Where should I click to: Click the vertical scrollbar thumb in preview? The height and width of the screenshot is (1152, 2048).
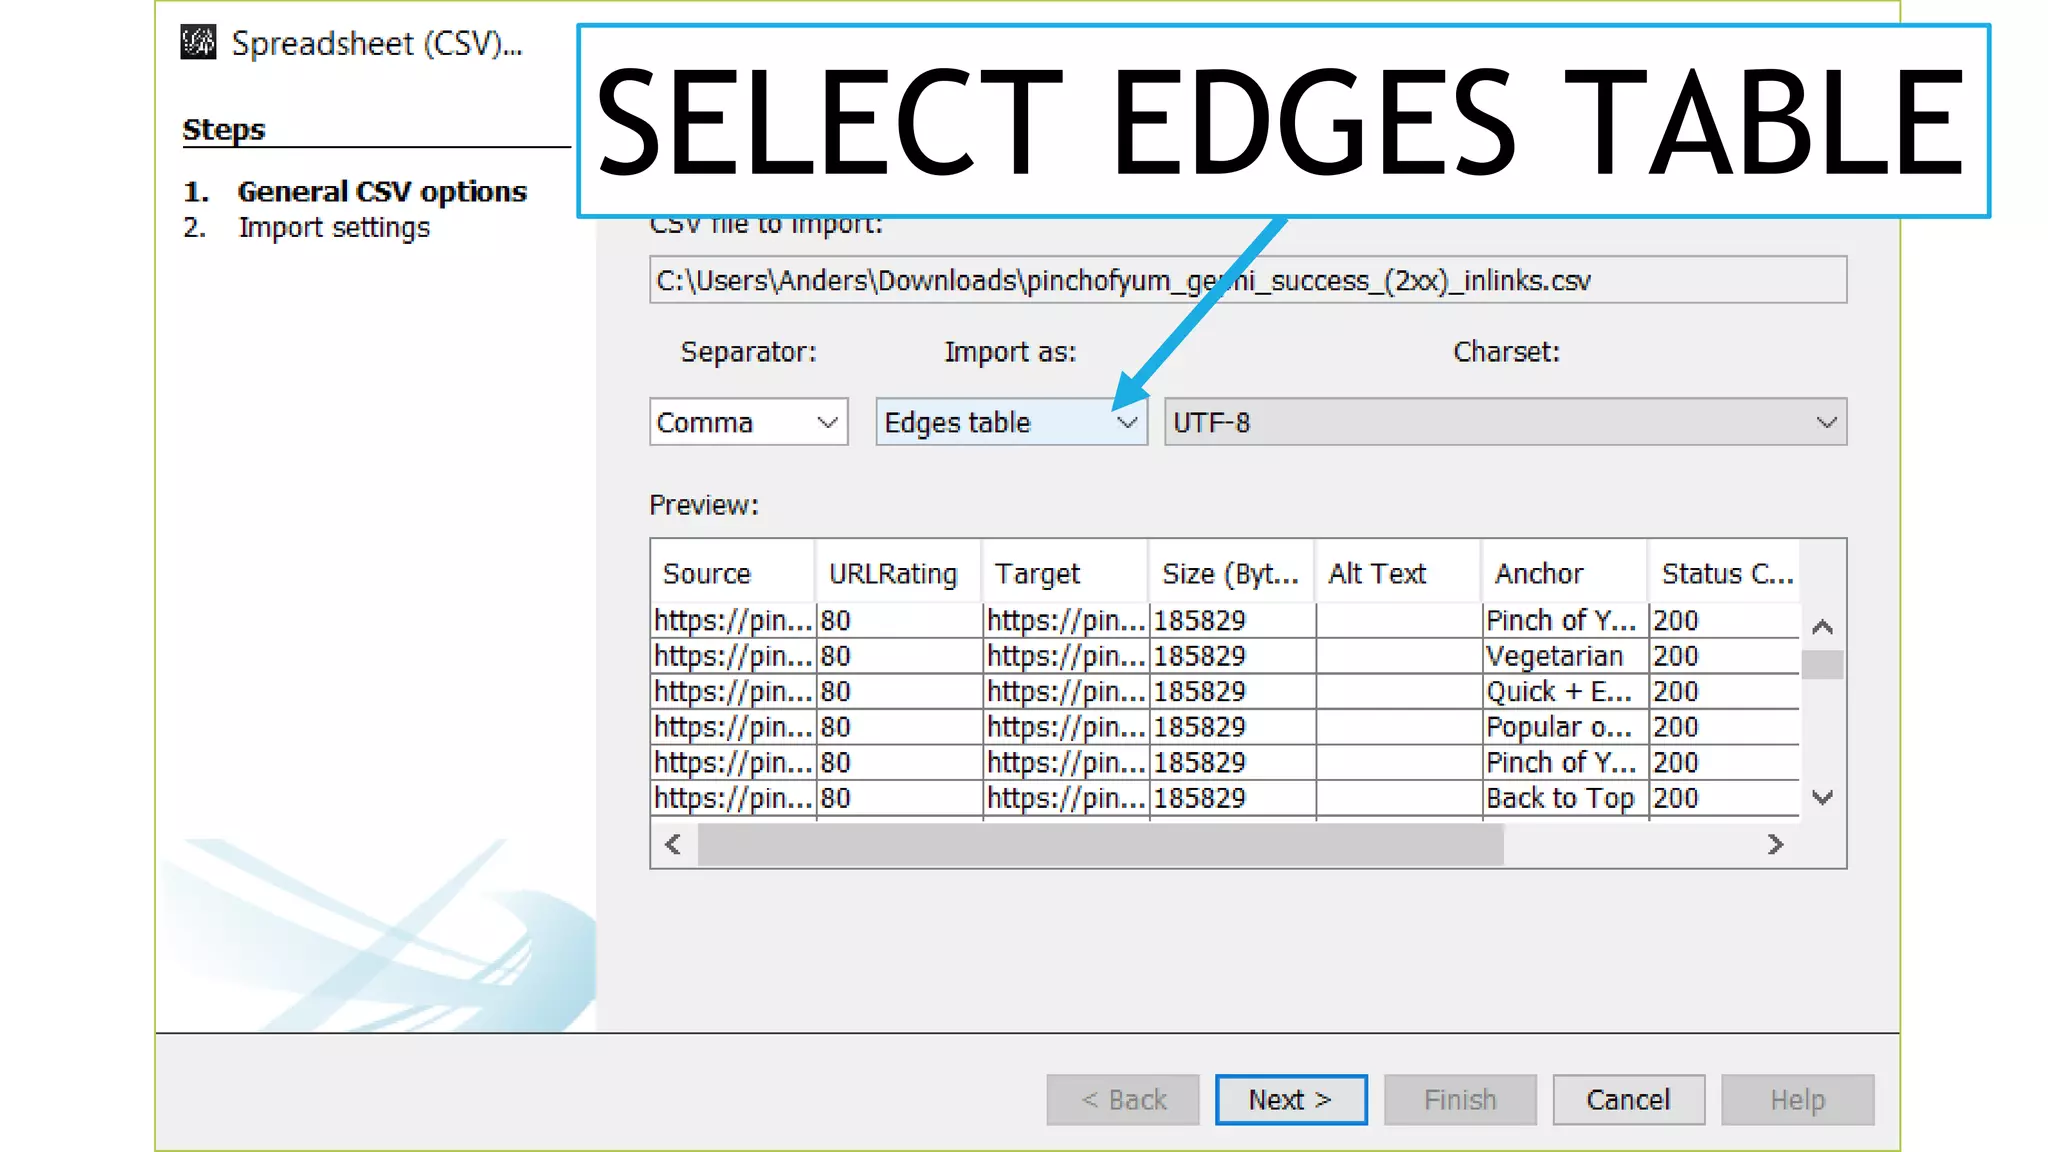(1822, 665)
